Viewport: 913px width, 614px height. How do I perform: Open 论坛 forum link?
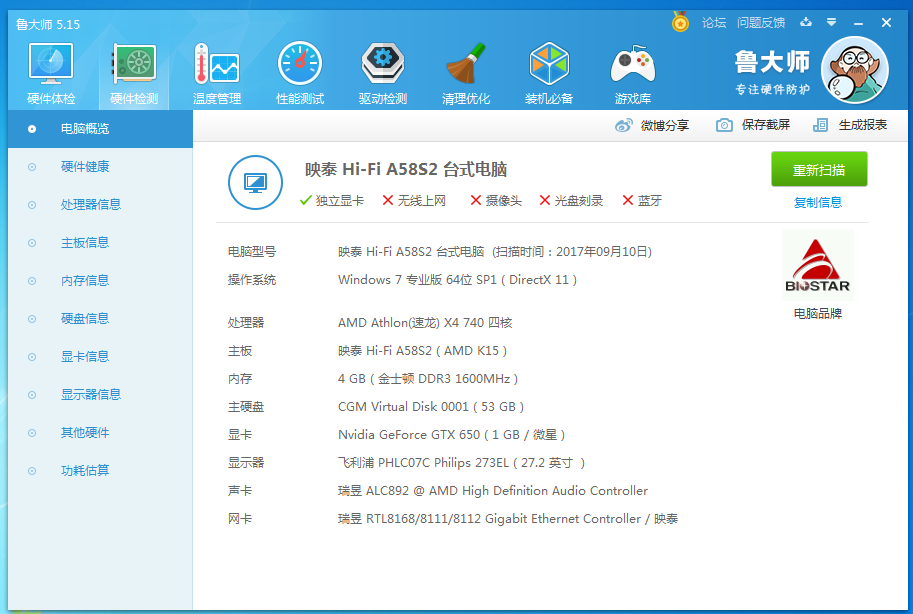(x=714, y=23)
